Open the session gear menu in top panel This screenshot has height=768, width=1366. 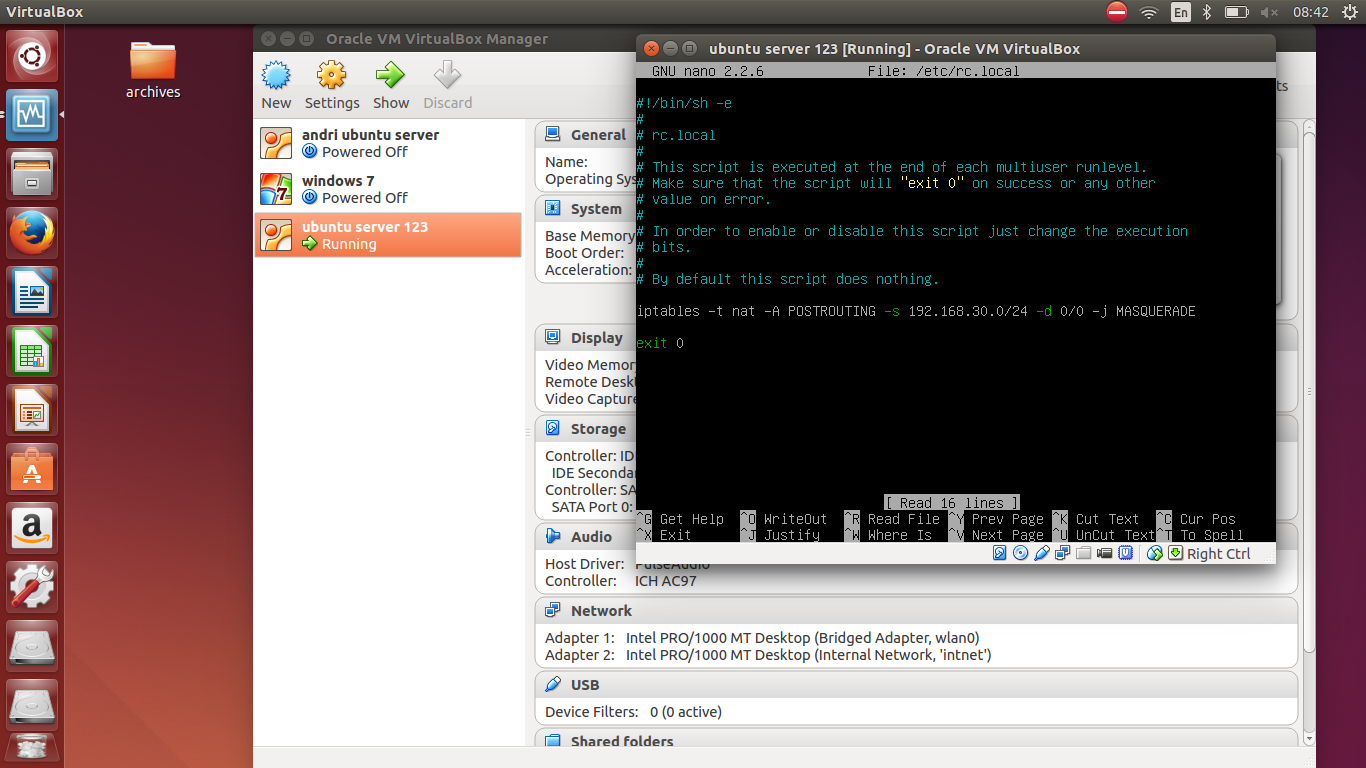point(1348,12)
